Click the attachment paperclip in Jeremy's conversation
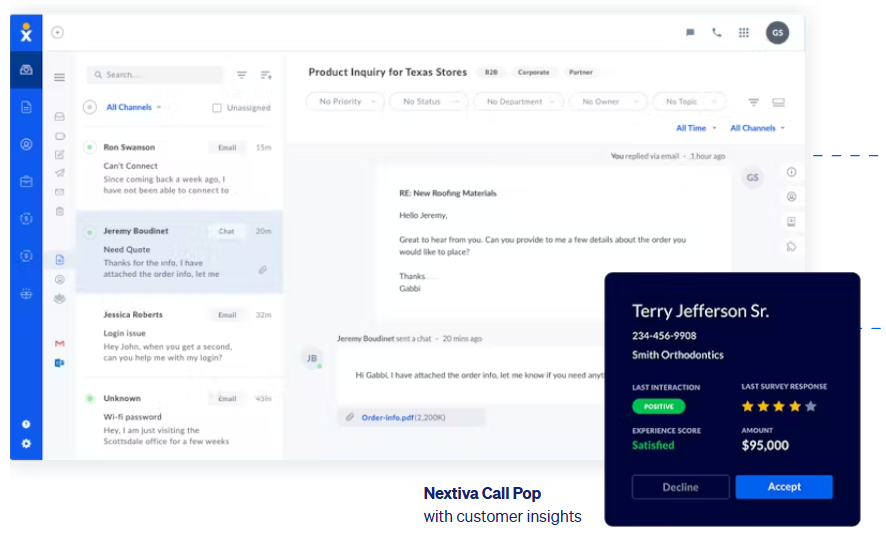This screenshot has height=540, width=886. click(x=263, y=269)
